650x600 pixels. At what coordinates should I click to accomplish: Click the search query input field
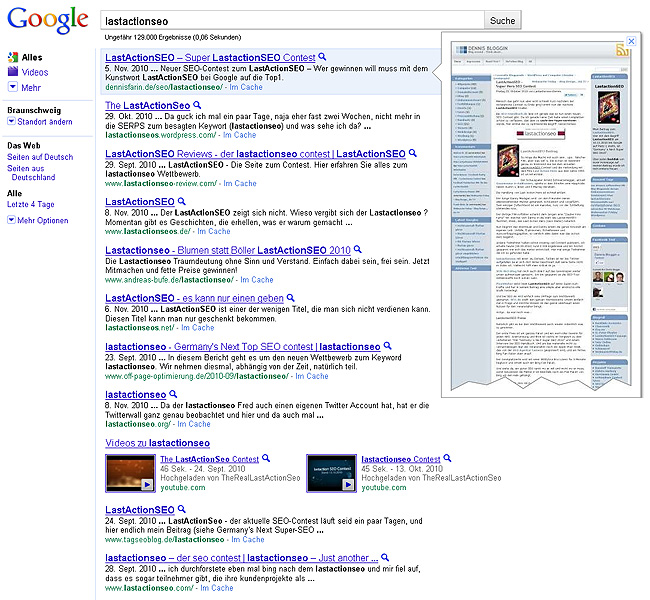[292, 20]
